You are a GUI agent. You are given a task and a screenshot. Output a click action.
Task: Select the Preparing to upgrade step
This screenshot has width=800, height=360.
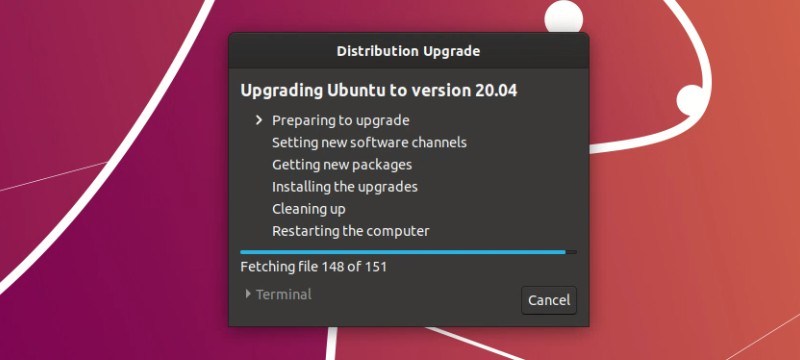(x=341, y=121)
